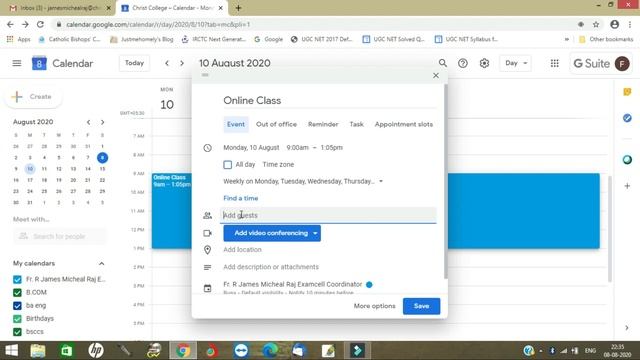640x360 pixels.
Task: Hide the side panel chevron
Action: click(627, 328)
